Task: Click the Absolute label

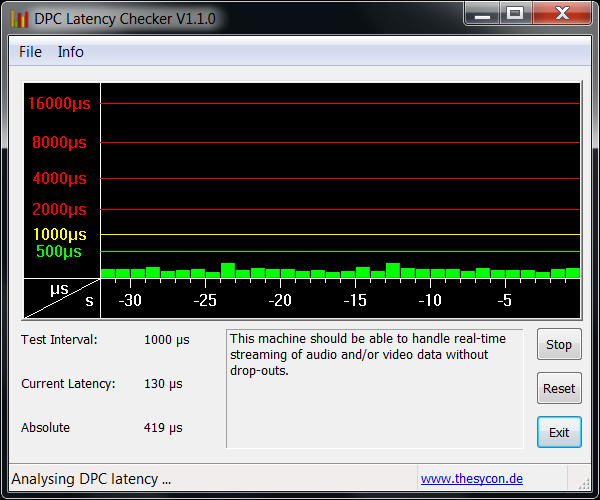Action: pyautogui.click(x=45, y=427)
